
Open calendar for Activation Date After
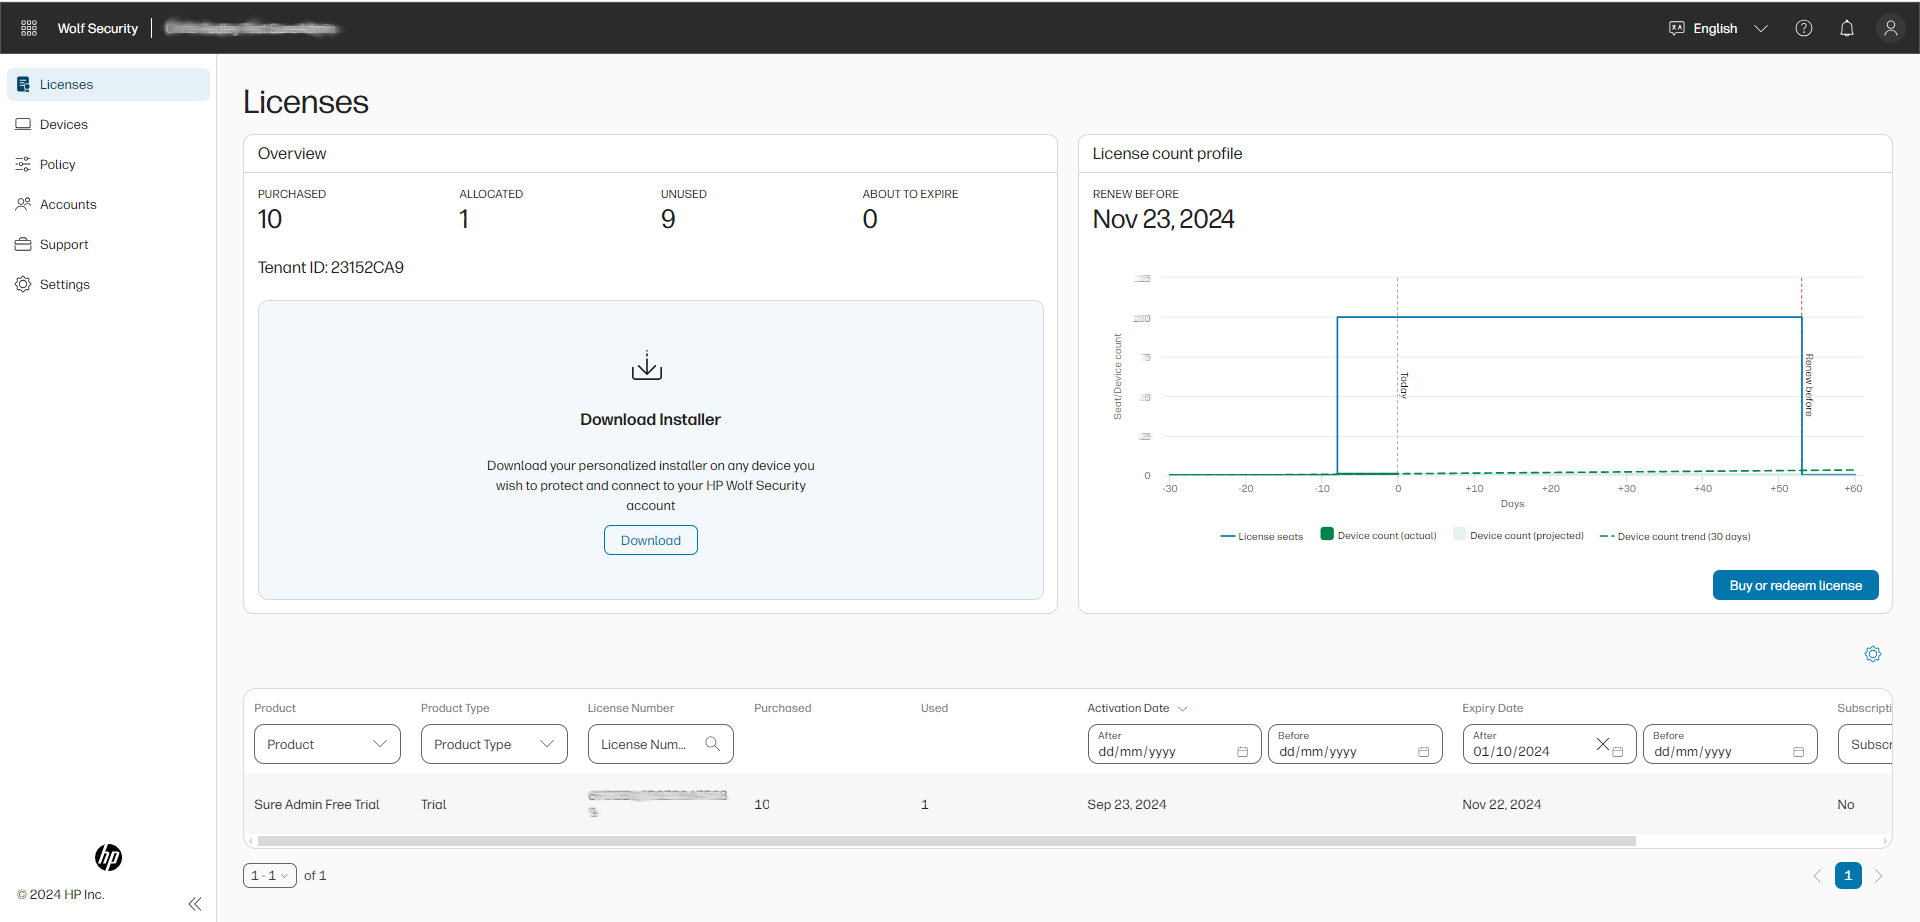[x=1243, y=752]
